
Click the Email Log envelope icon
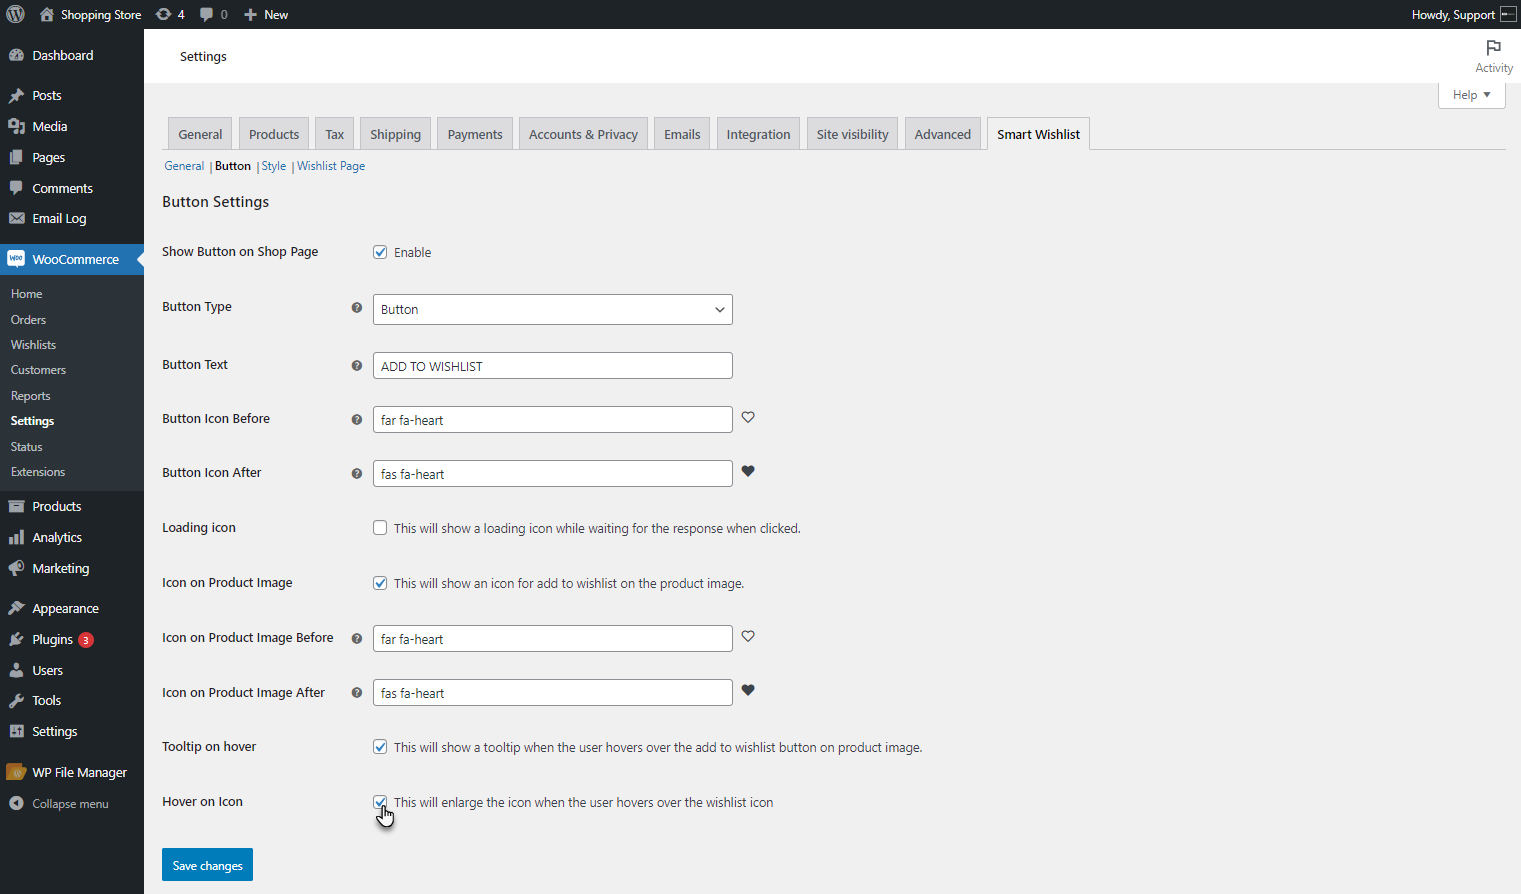(x=16, y=218)
